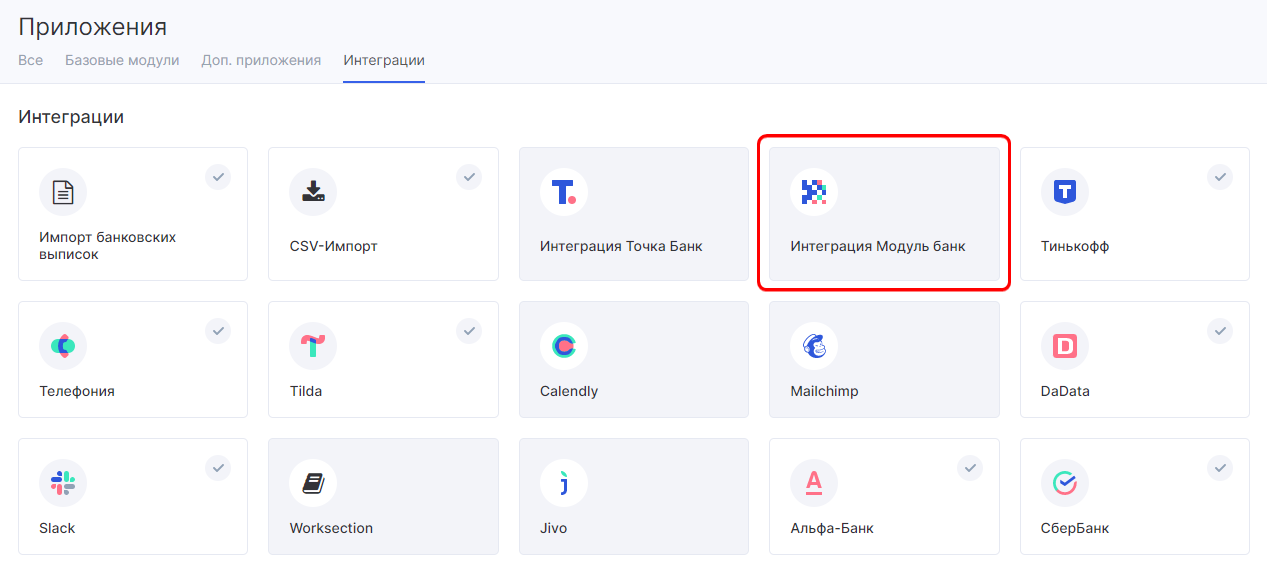Open the Доп. приложения tab
This screenshot has height=570, width=1267.
click(261, 60)
